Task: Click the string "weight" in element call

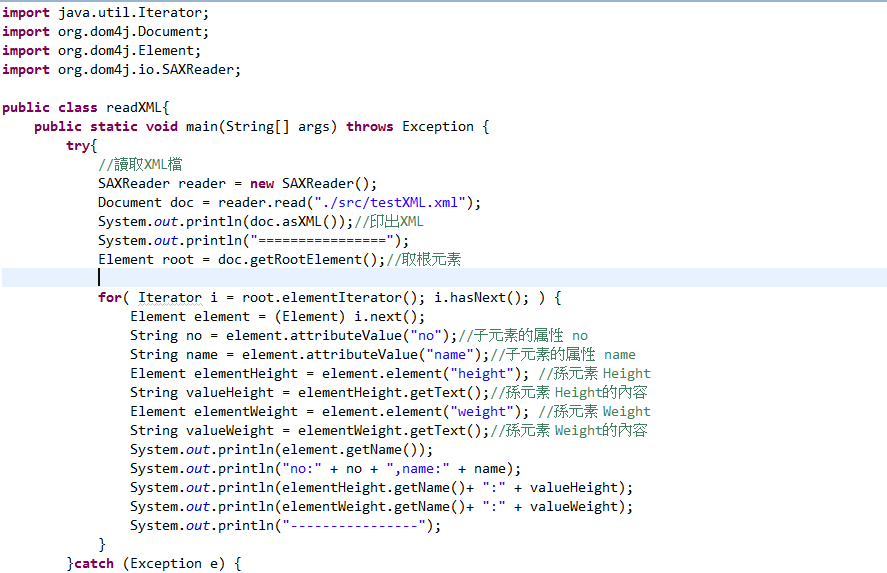Action: pos(482,412)
